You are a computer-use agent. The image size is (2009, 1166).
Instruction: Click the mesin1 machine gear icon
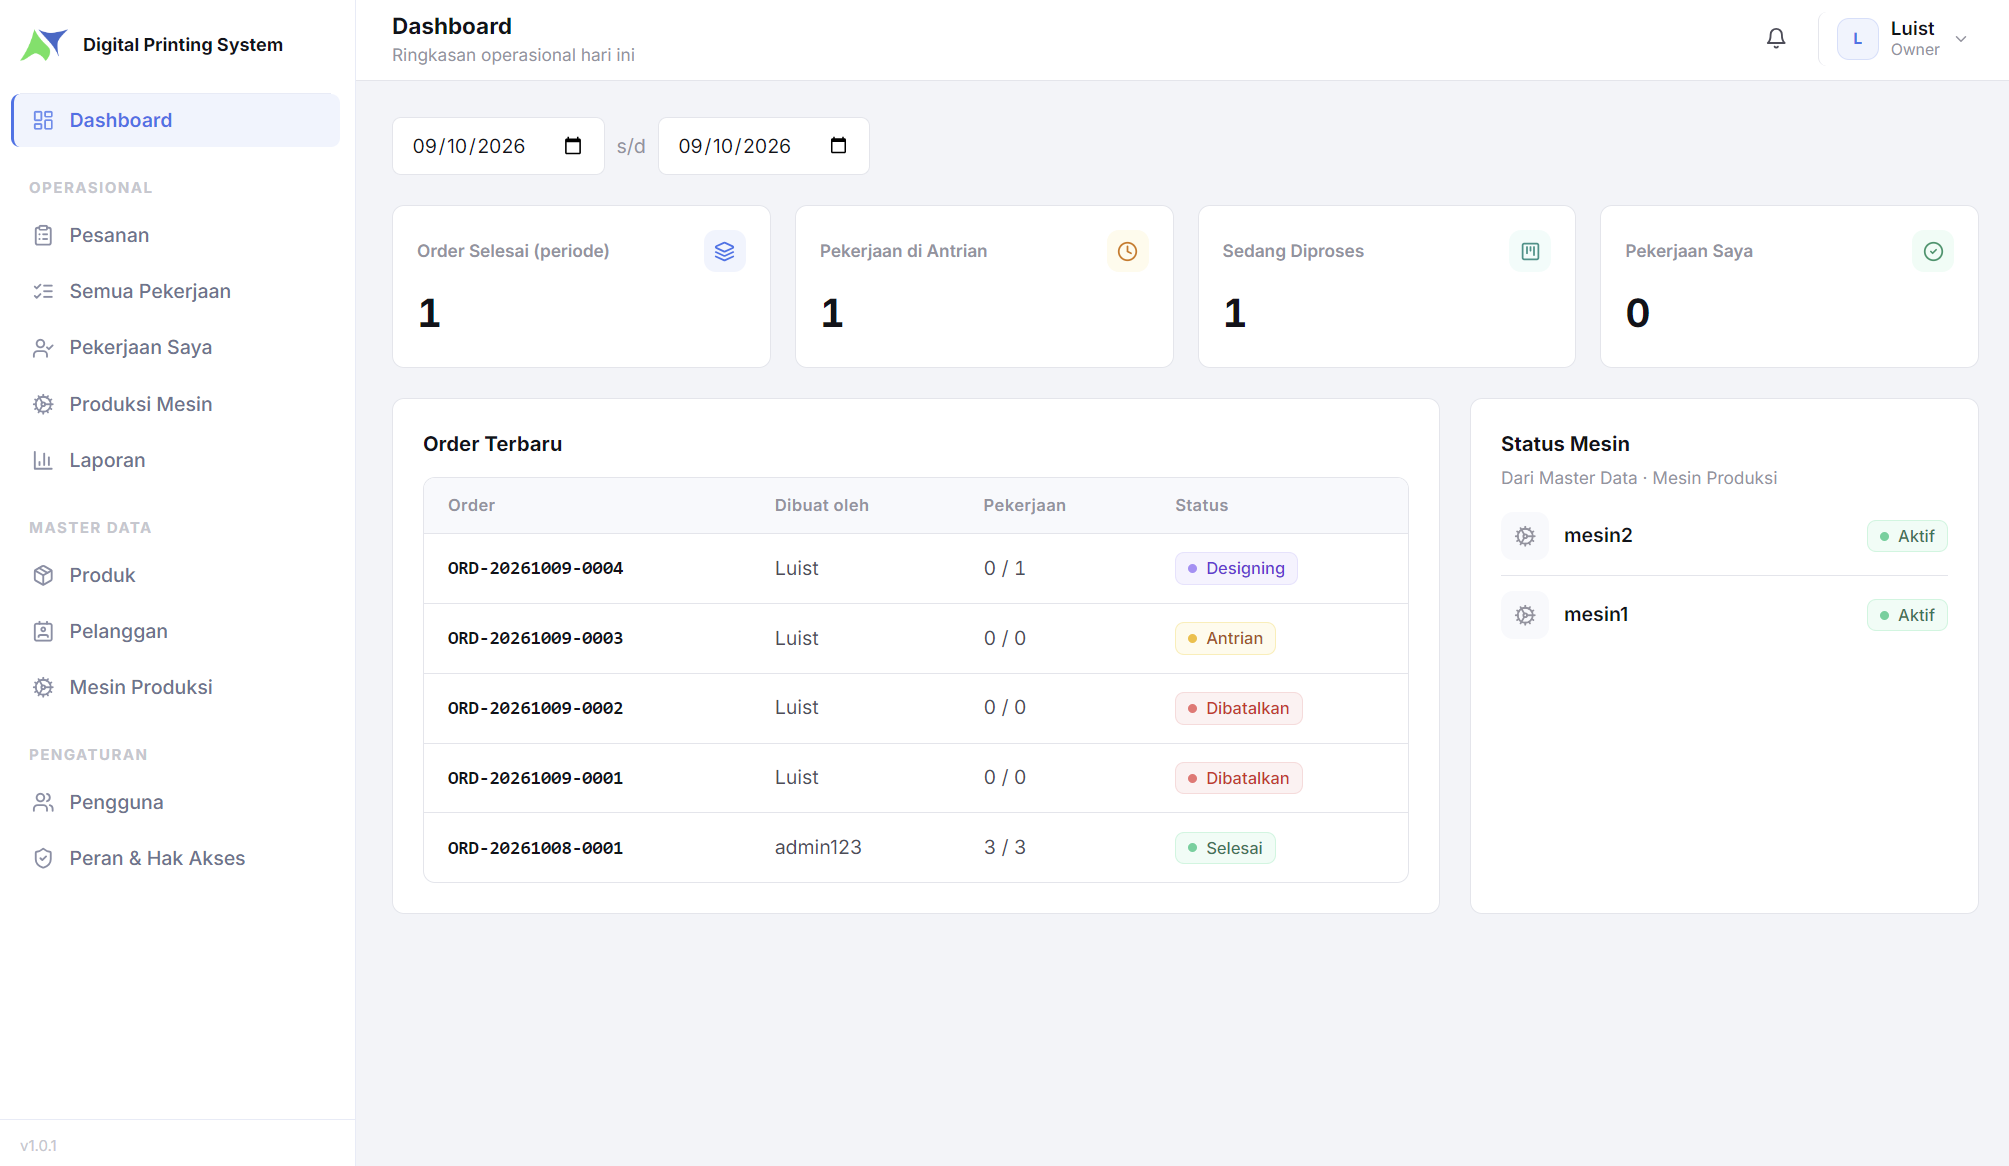1525,615
